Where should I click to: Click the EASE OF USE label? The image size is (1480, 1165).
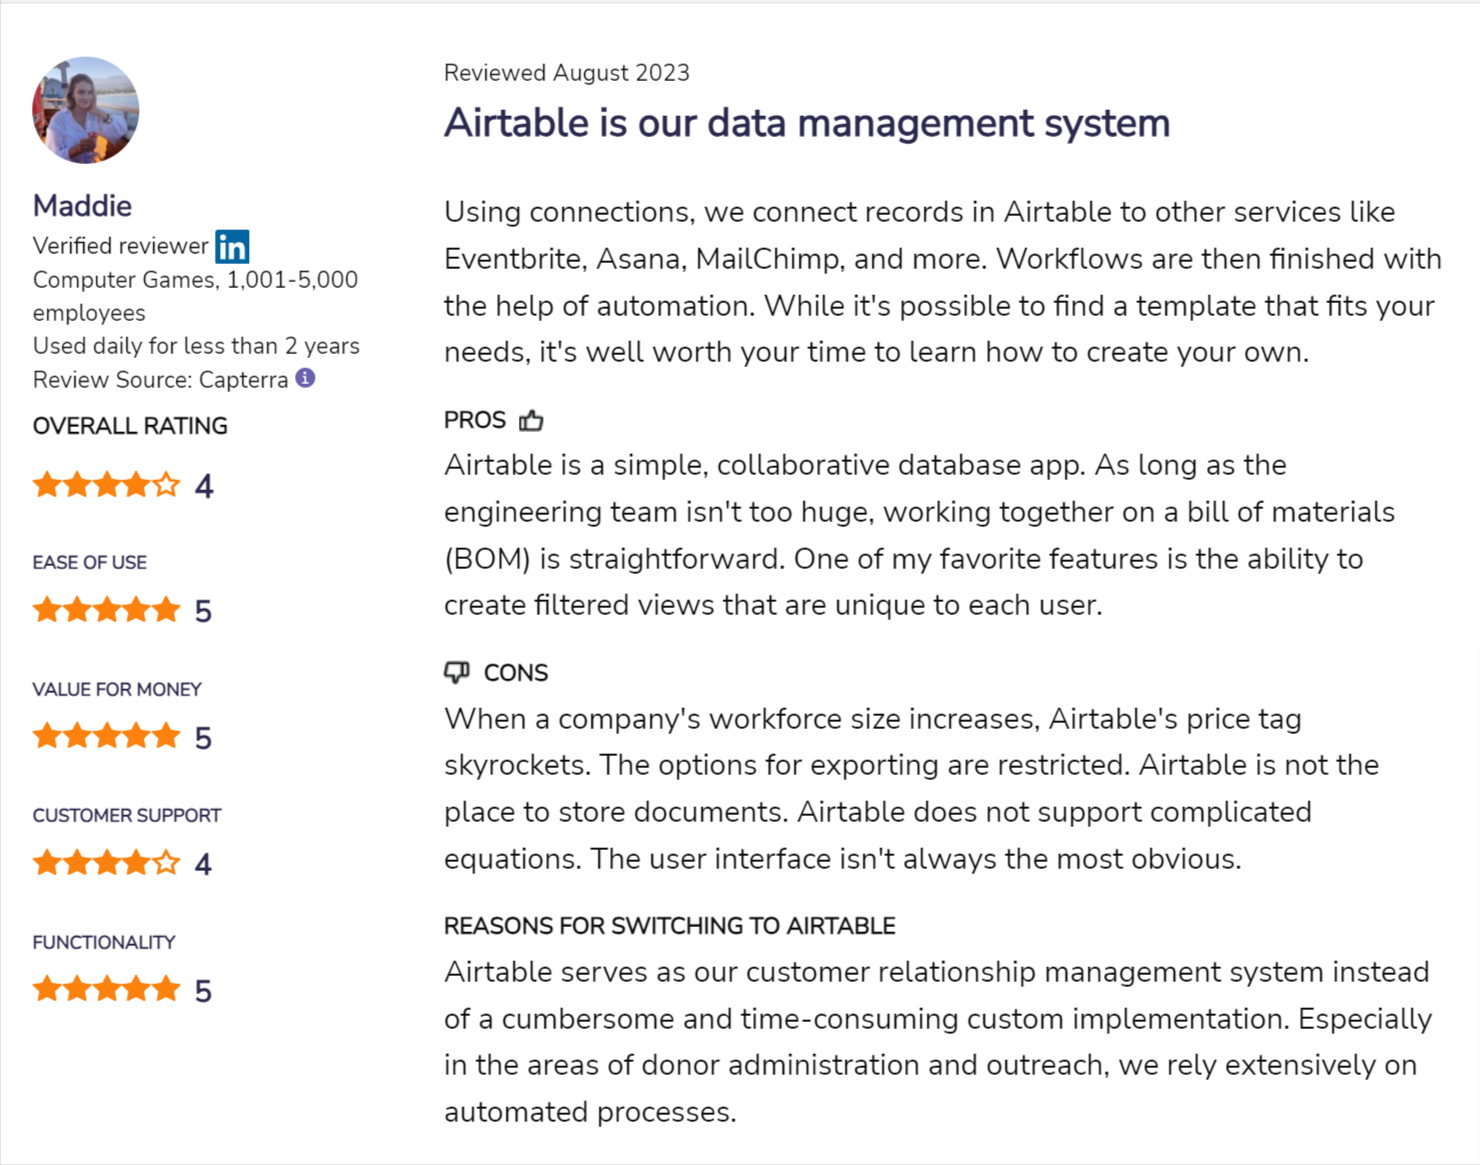[x=90, y=563]
